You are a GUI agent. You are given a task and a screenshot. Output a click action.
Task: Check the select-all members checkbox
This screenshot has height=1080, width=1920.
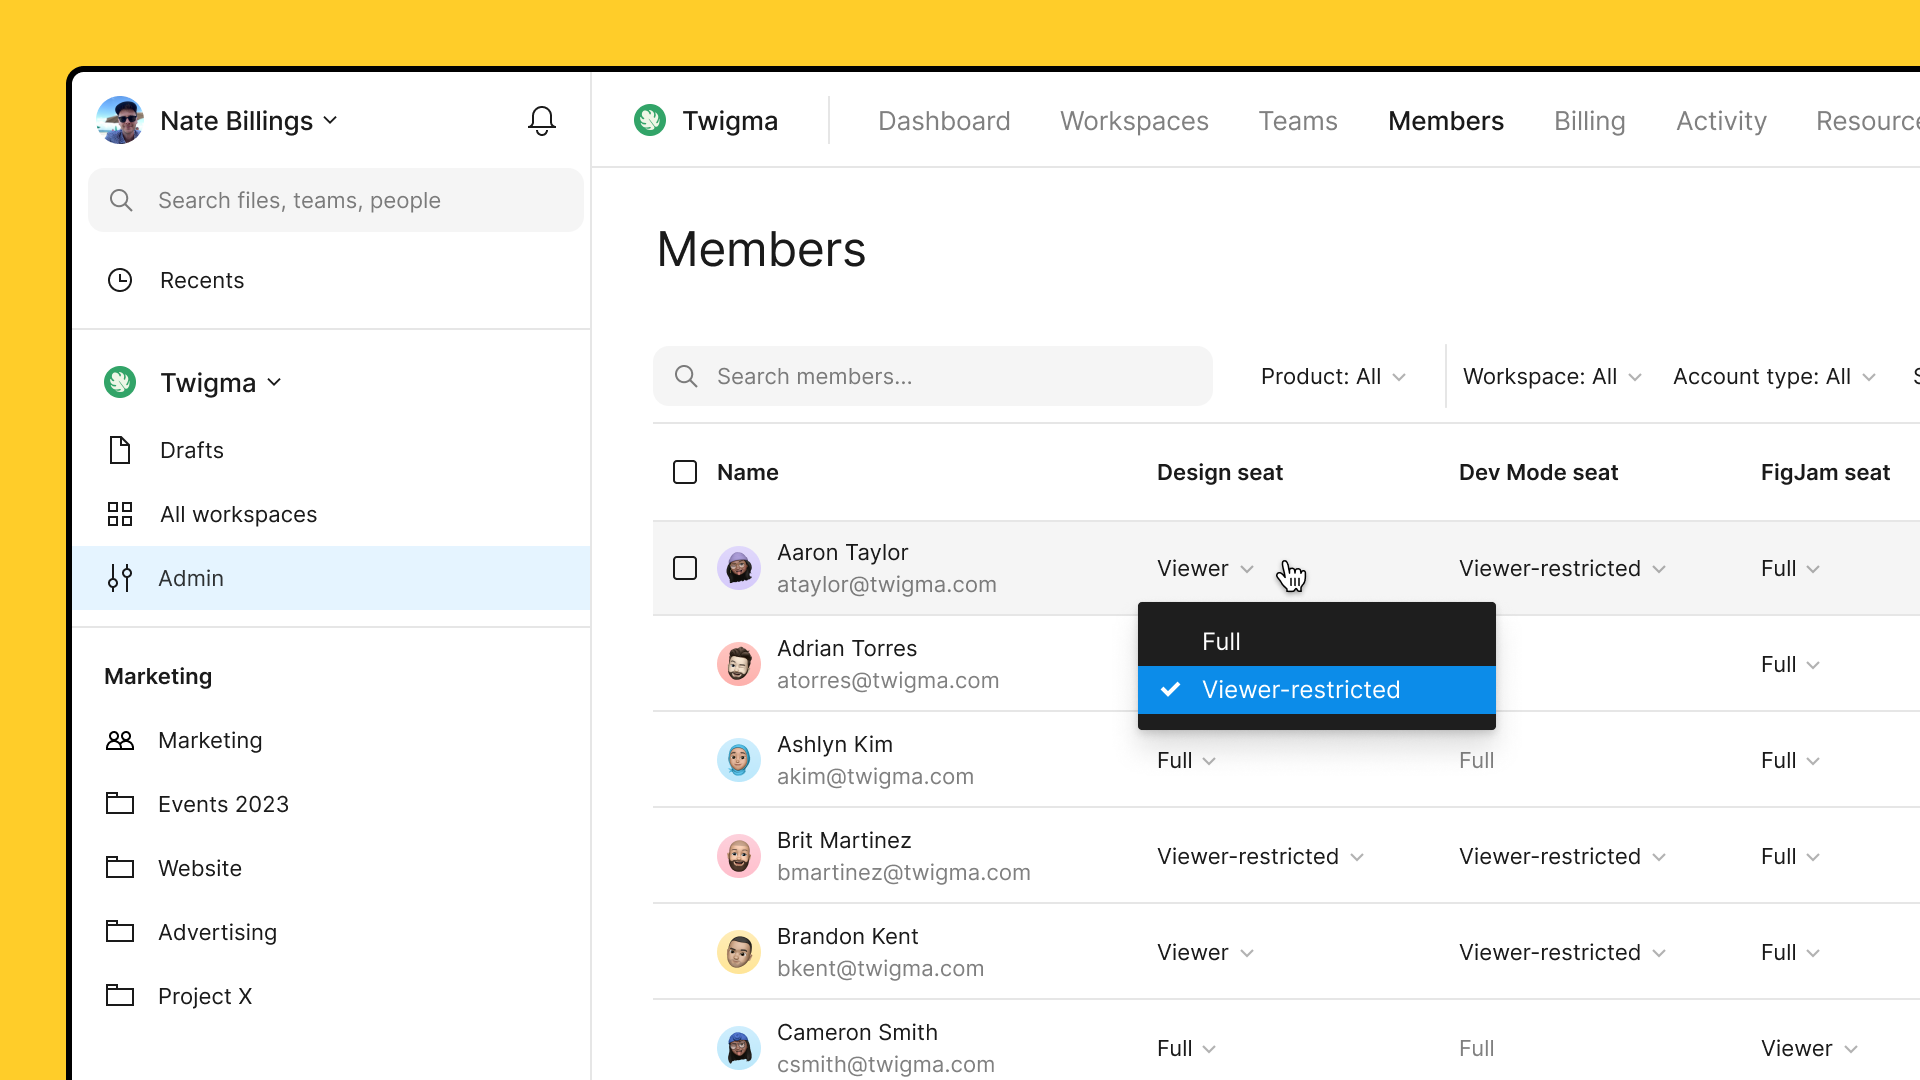685,472
